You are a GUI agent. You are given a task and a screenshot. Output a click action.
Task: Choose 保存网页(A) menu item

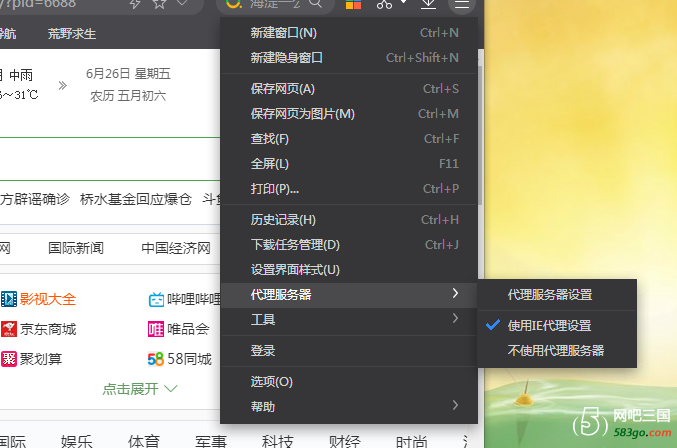pyautogui.click(x=349, y=89)
